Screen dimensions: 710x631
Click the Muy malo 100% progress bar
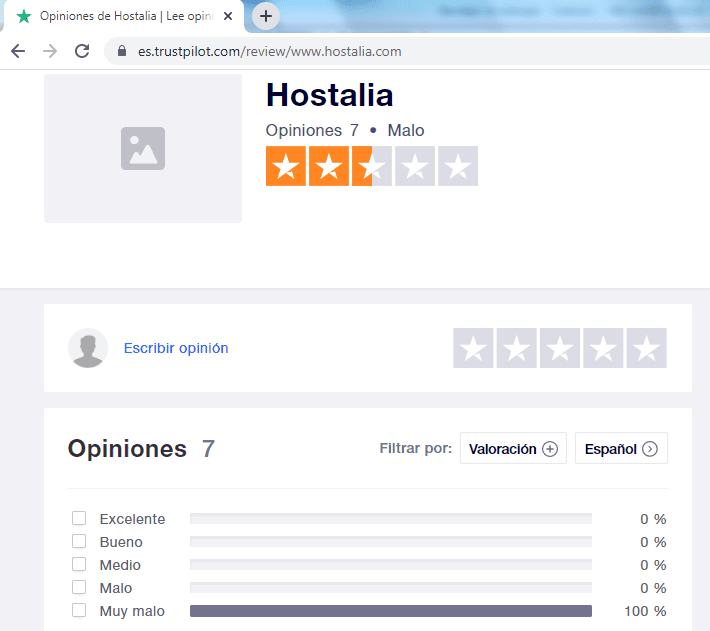[x=390, y=611]
